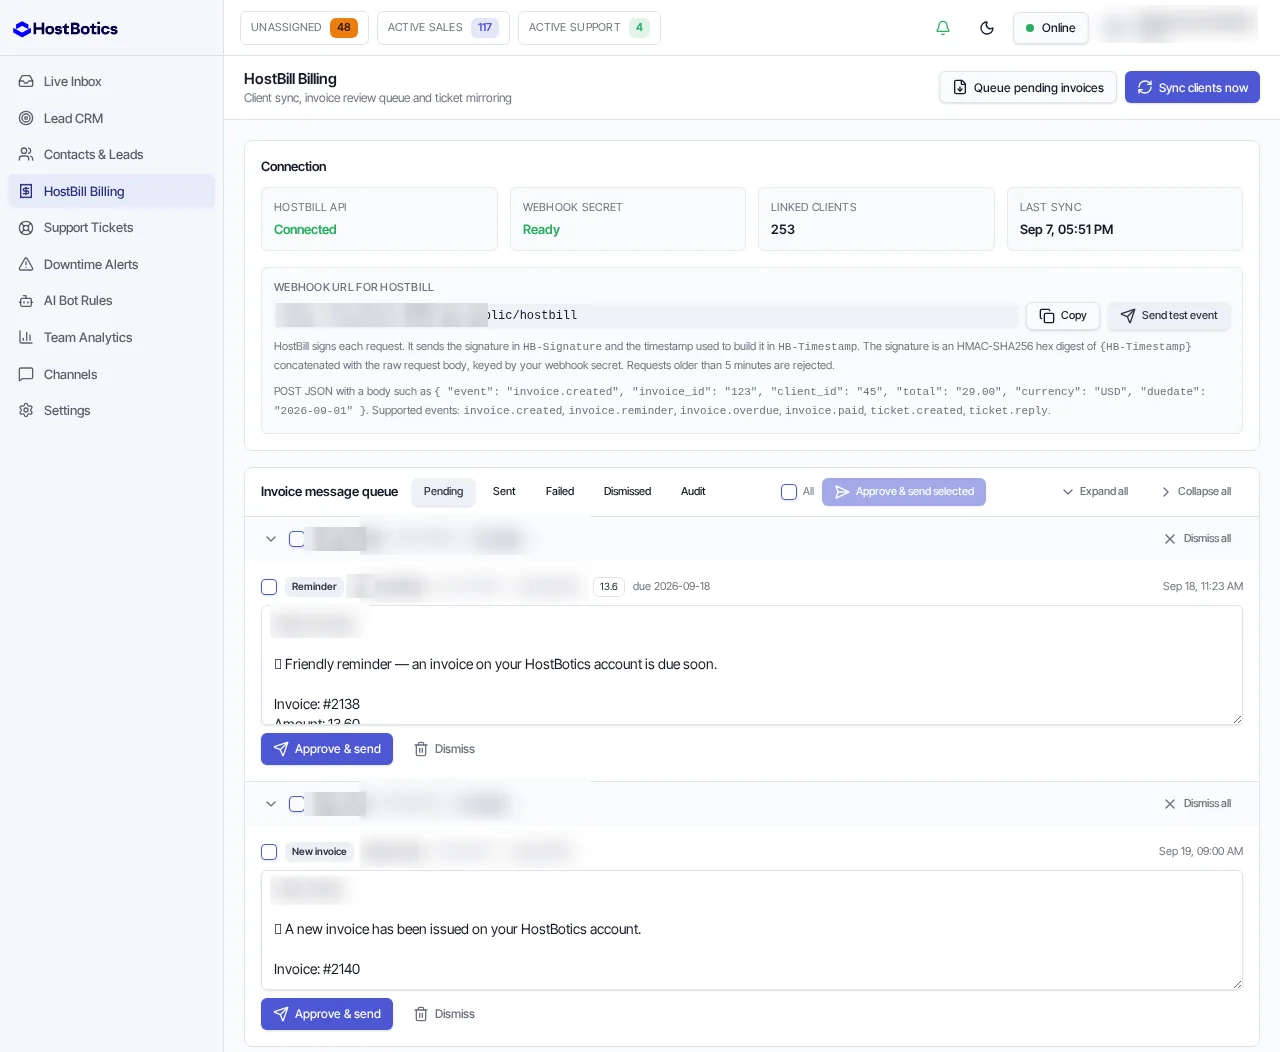Collapse all invoice groups
The height and width of the screenshot is (1052, 1280).
click(x=1196, y=492)
